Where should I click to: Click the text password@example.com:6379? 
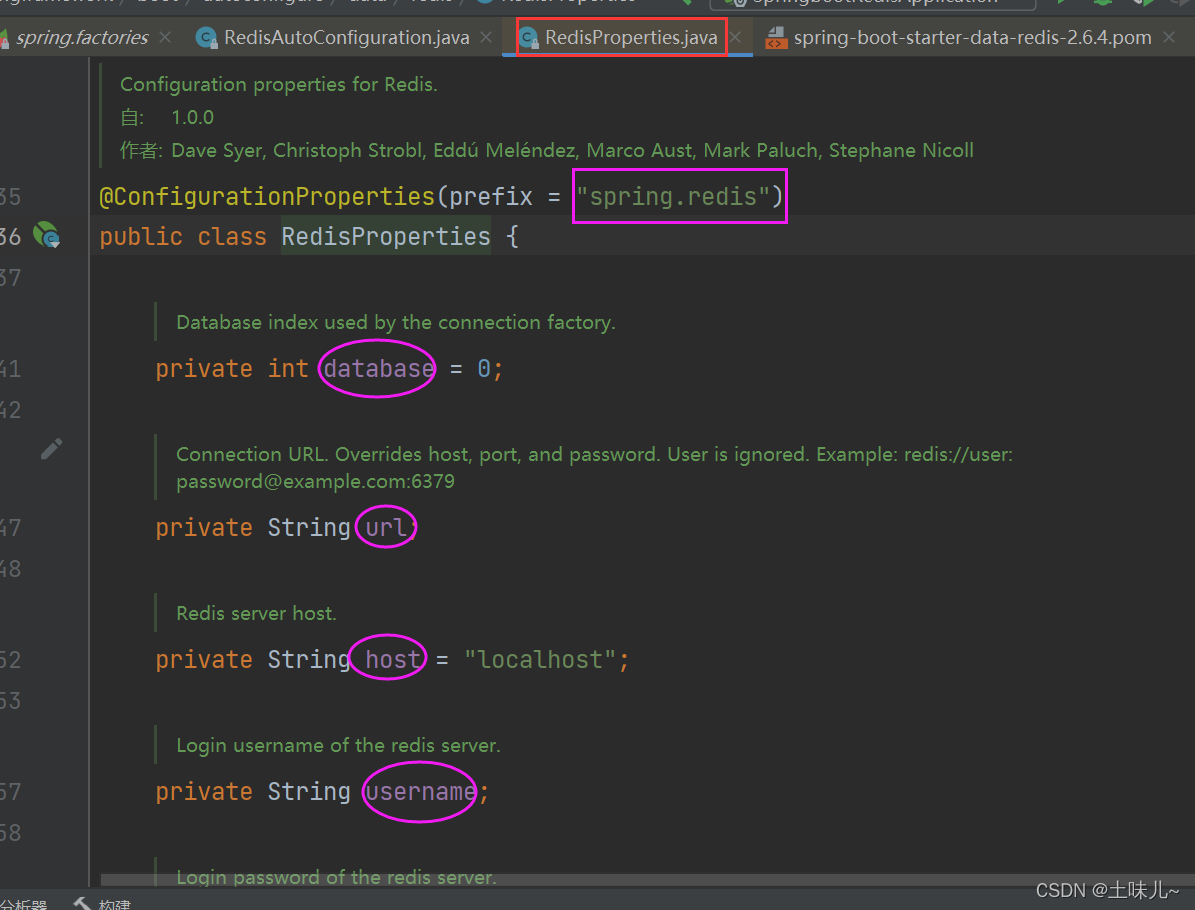(x=316, y=482)
